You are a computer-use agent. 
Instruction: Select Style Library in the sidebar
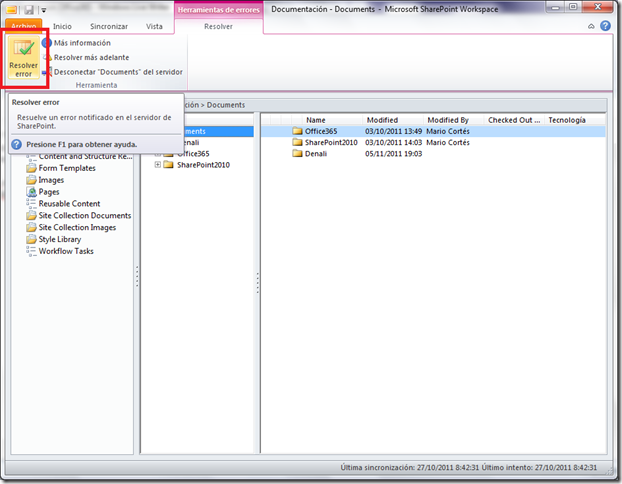(60, 240)
